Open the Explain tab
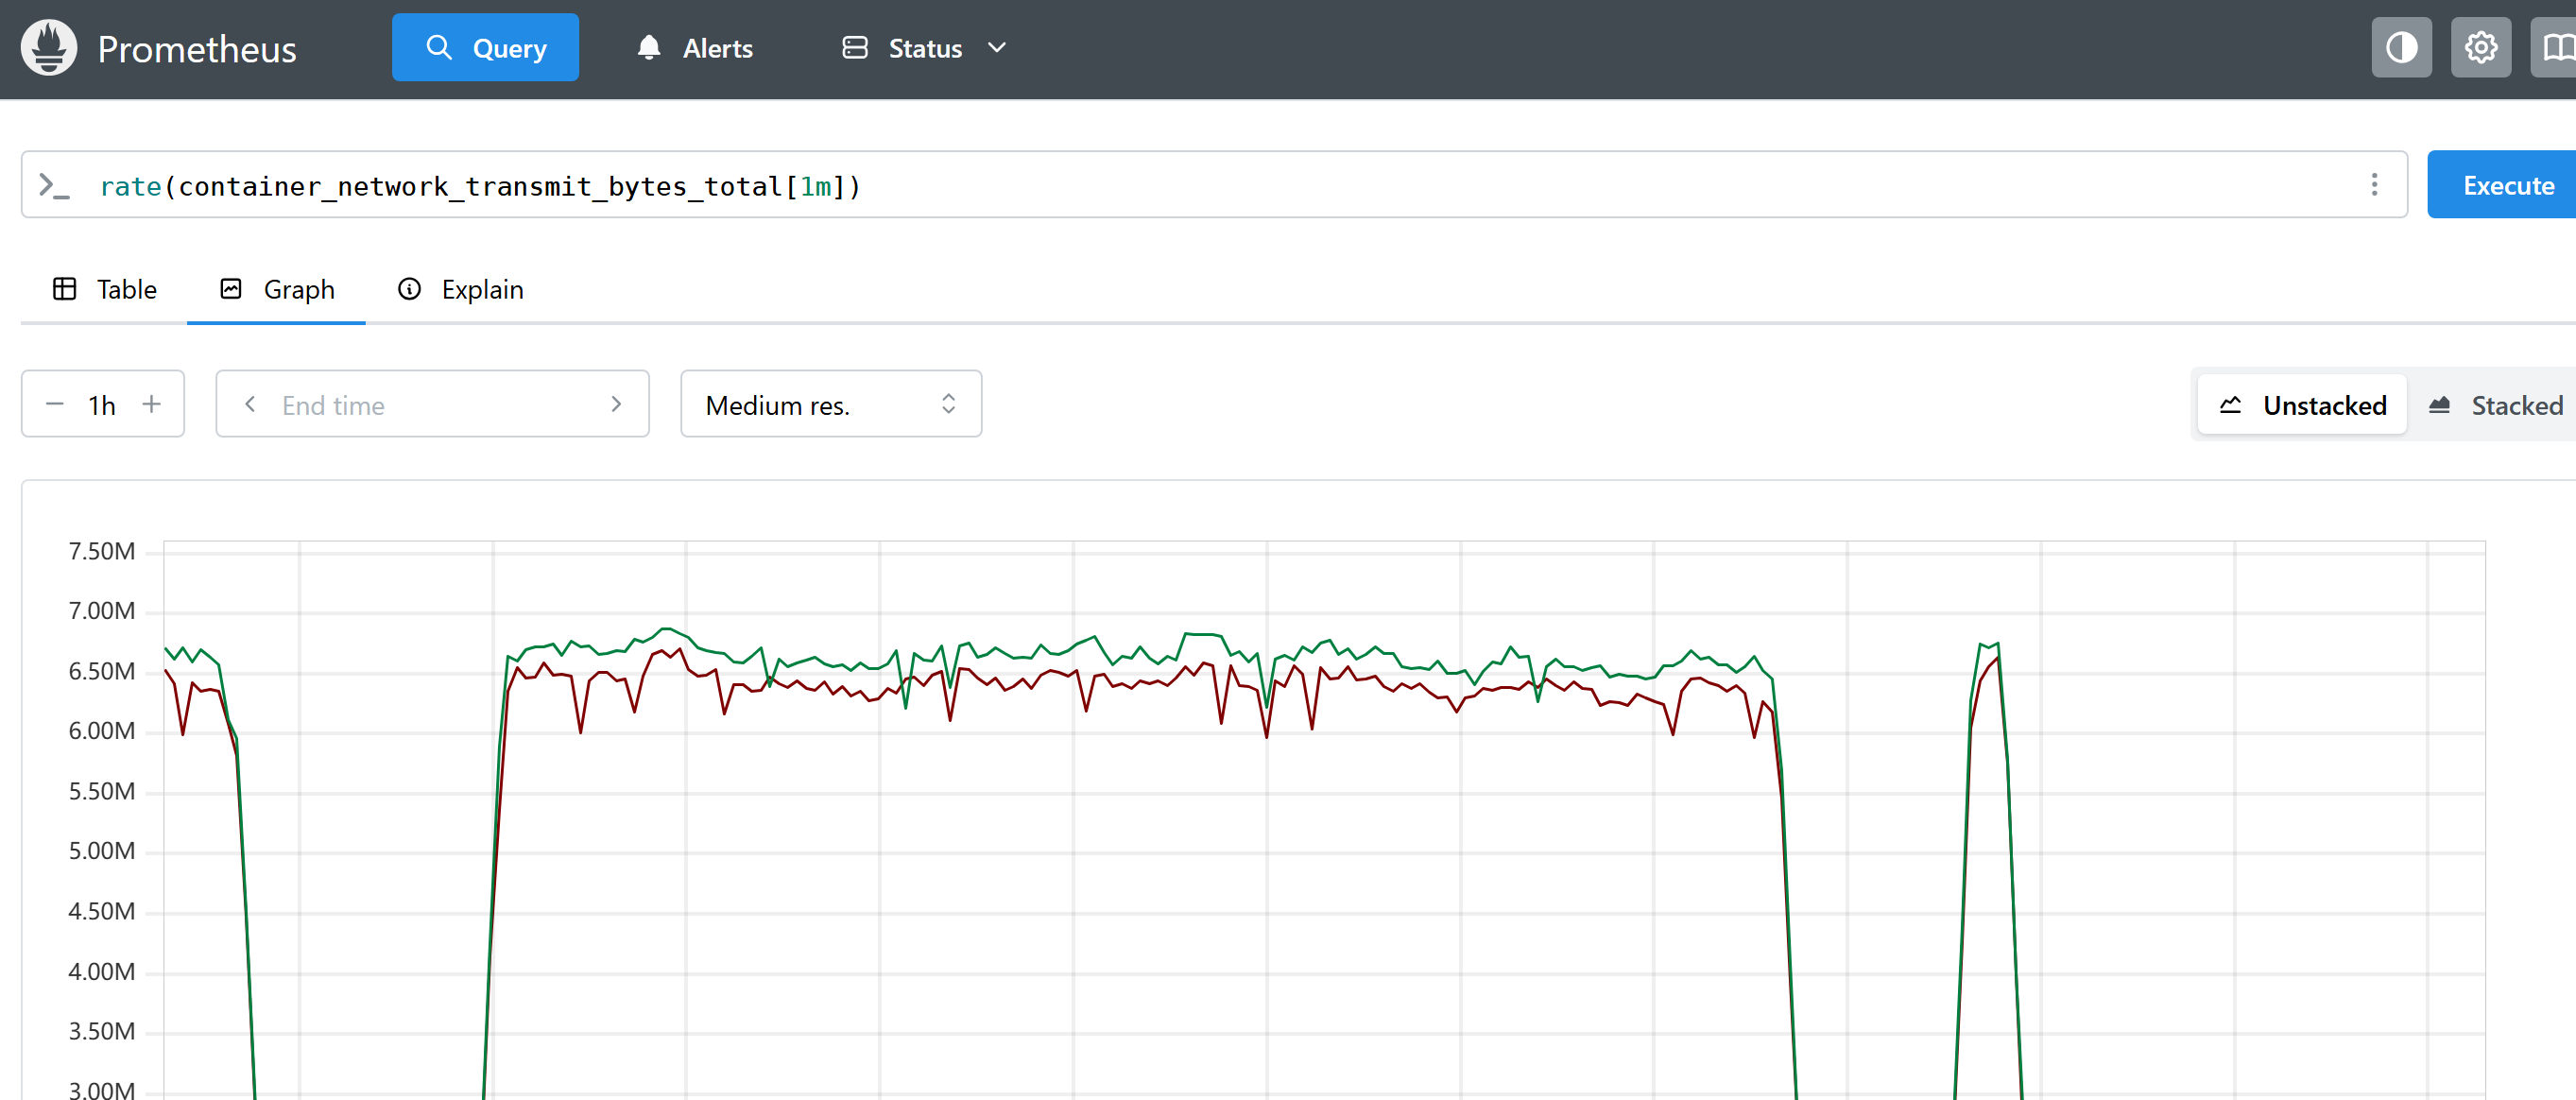The width and height of the screenshot is (2576, 1100). click(x=461, y=290)
